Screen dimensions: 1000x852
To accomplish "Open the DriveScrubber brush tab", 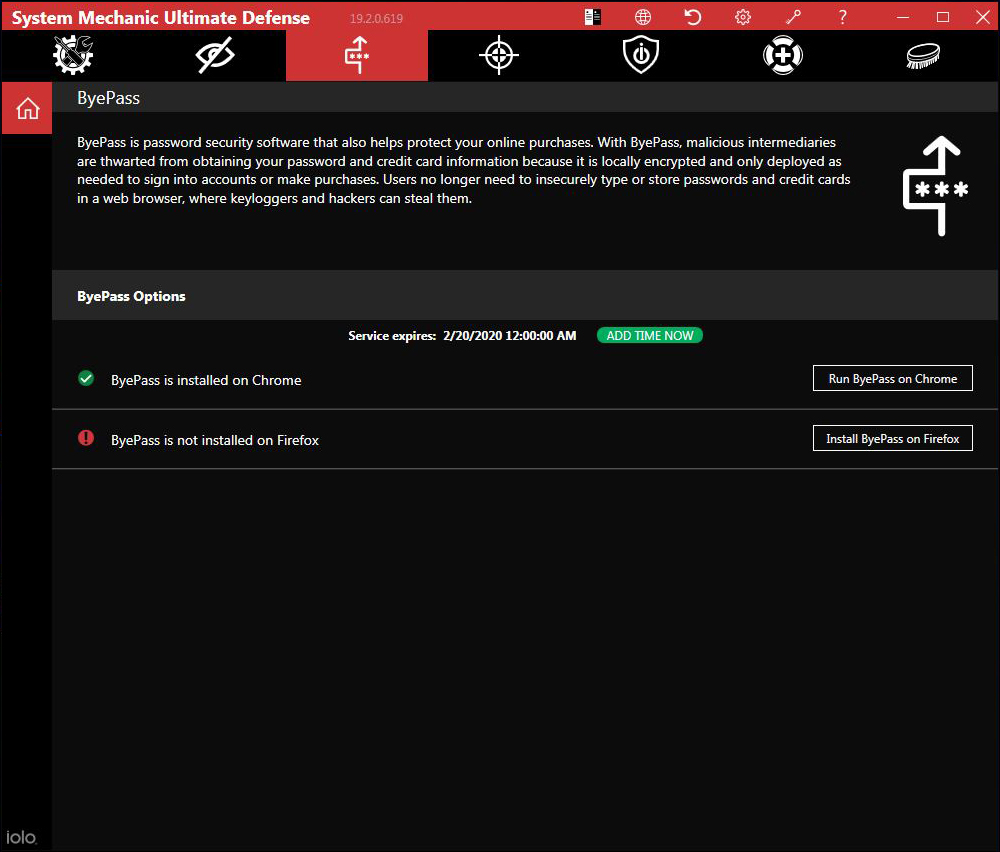I will pos(923,55).
